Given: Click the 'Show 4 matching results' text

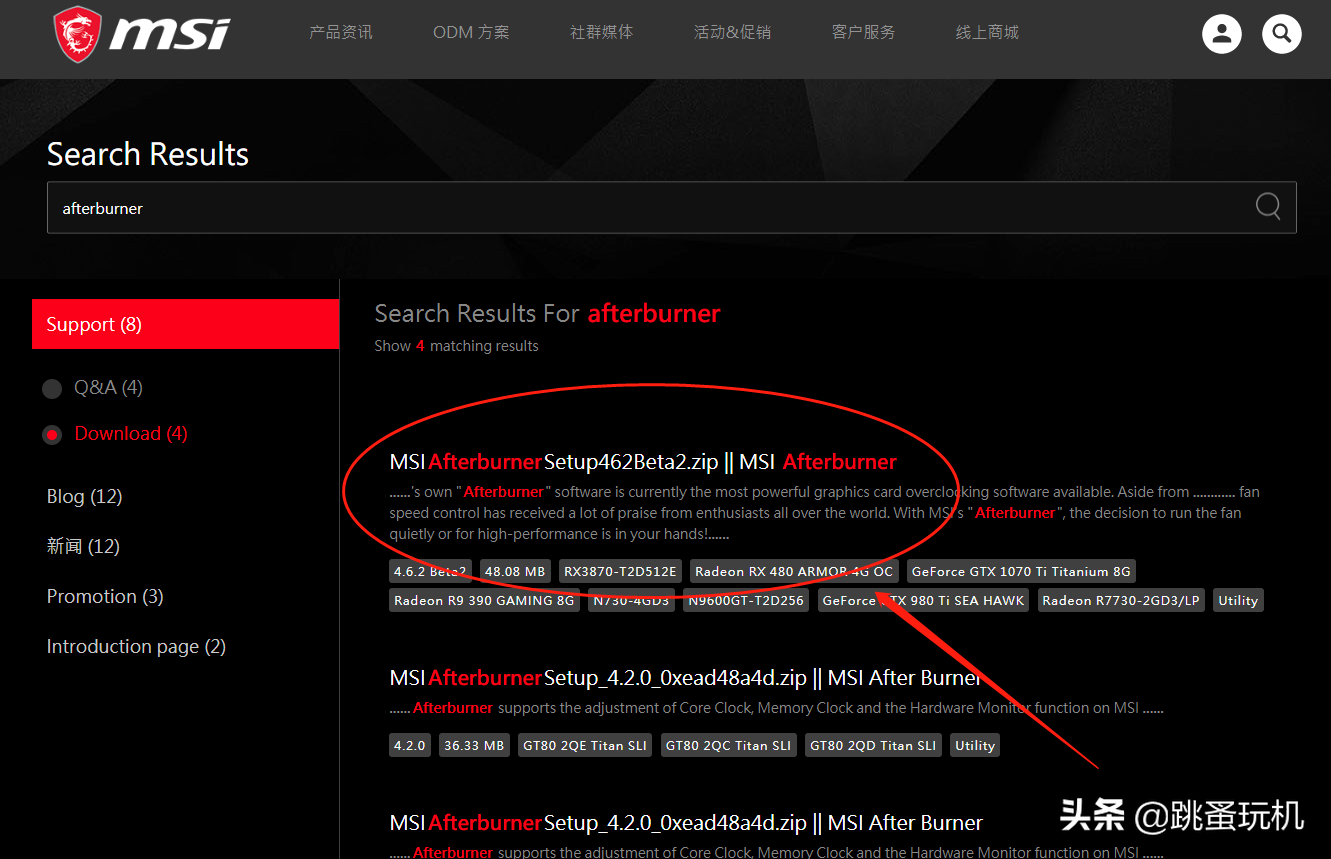Looking at the screenshot, I should coord(456,346).
